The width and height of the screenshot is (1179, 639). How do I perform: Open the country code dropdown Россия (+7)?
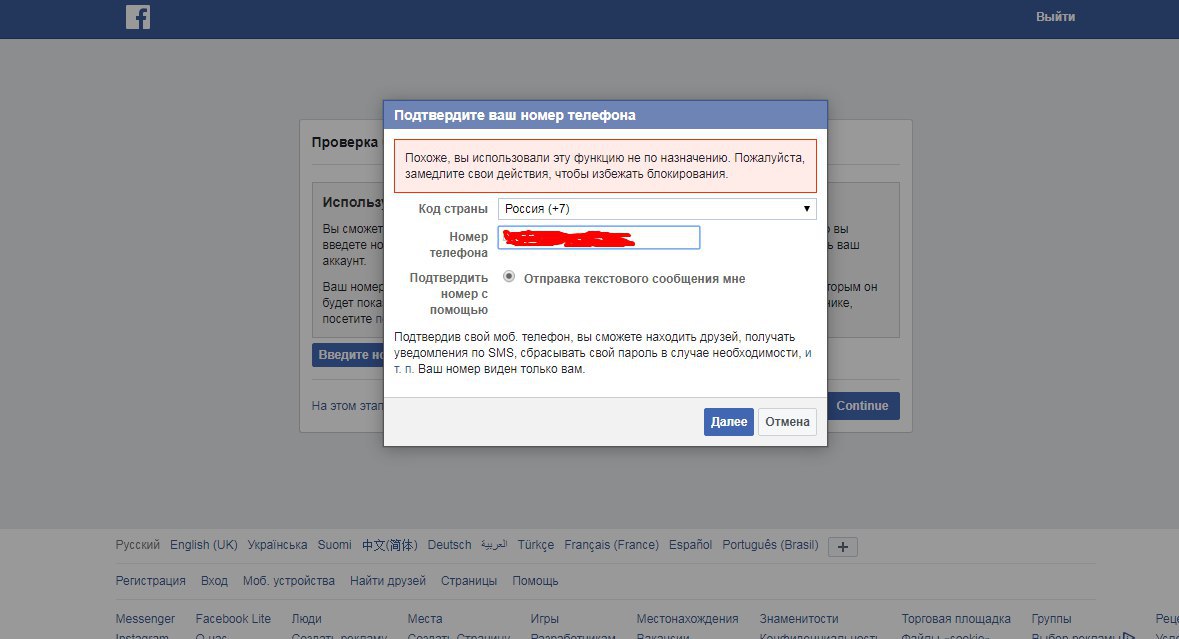[x=657, y=209]
